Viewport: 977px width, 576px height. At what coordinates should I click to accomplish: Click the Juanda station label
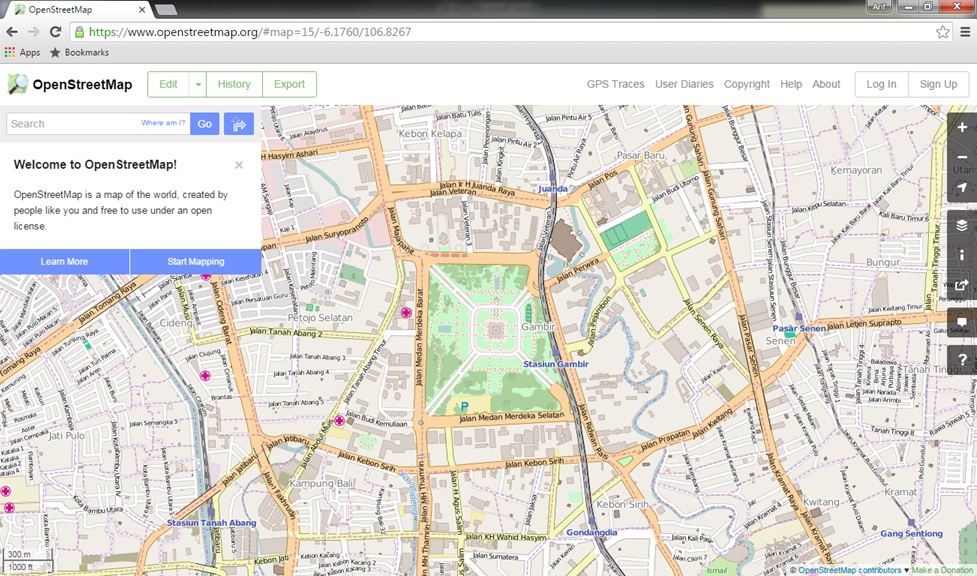pos(553,188)
